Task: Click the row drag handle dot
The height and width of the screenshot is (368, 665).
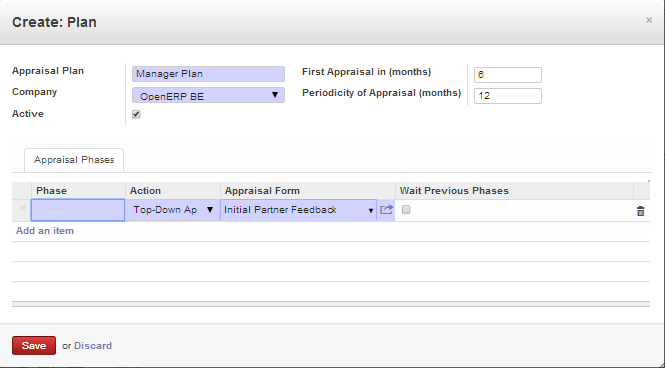Action: (x=23, y=208)
